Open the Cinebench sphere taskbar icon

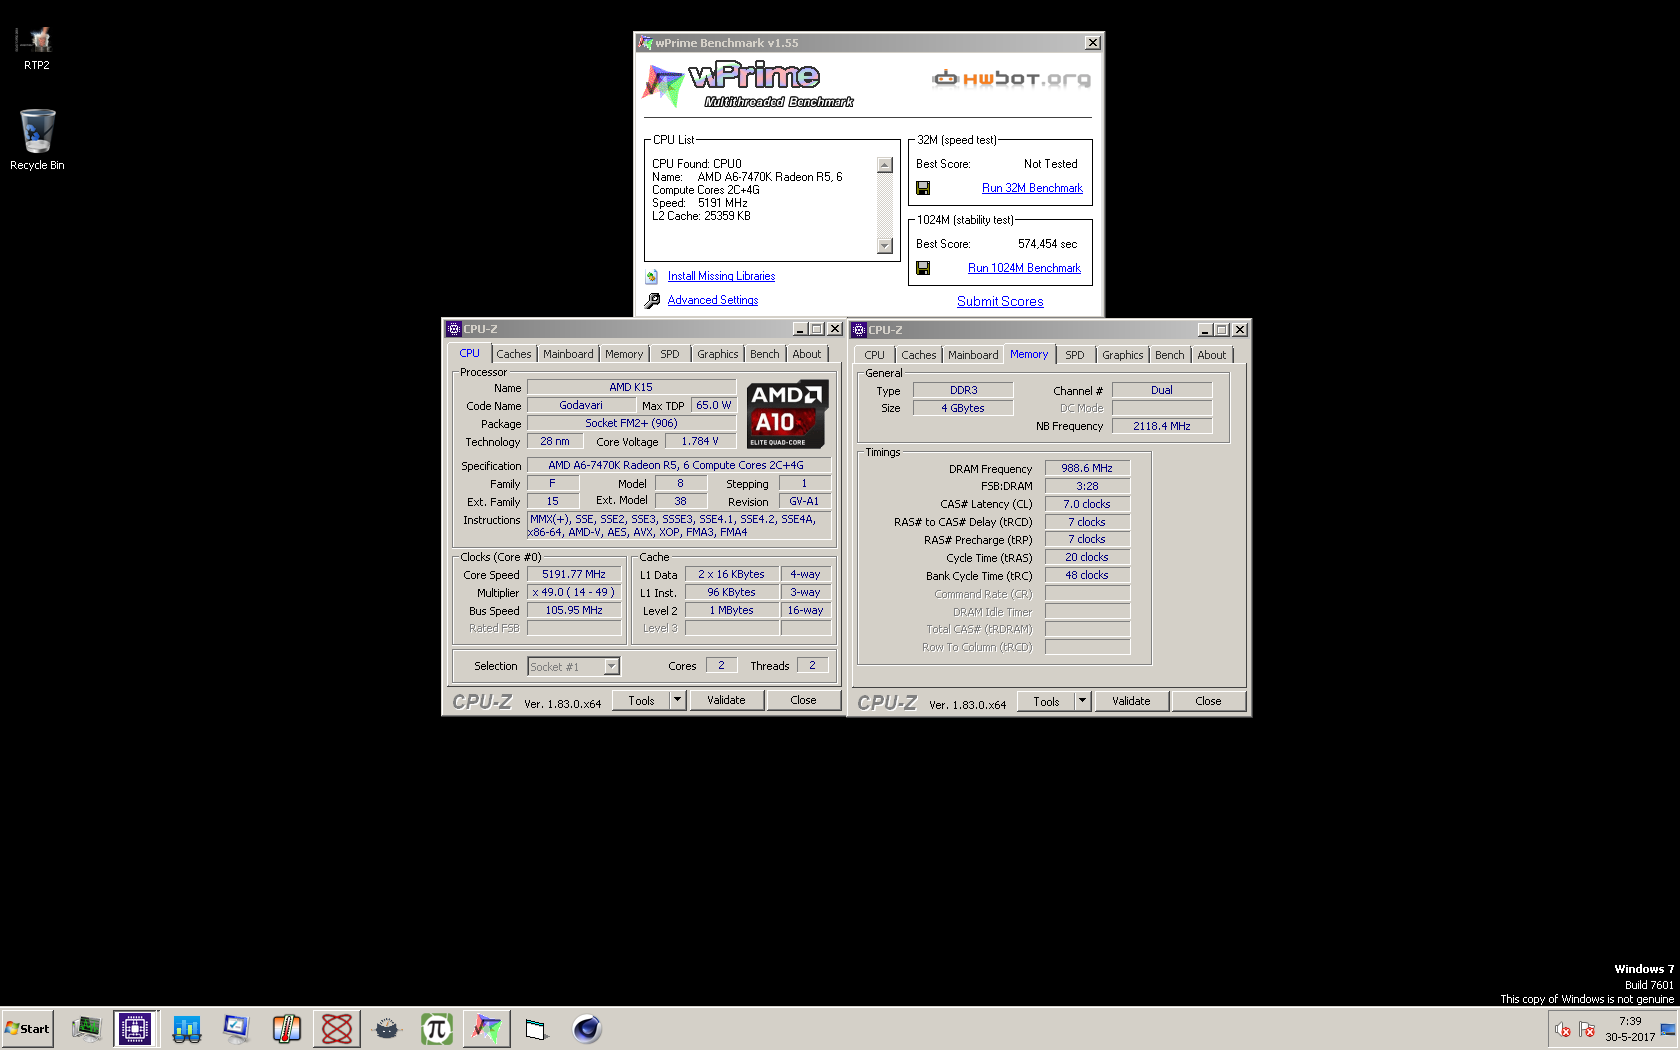pos(587,1028)
